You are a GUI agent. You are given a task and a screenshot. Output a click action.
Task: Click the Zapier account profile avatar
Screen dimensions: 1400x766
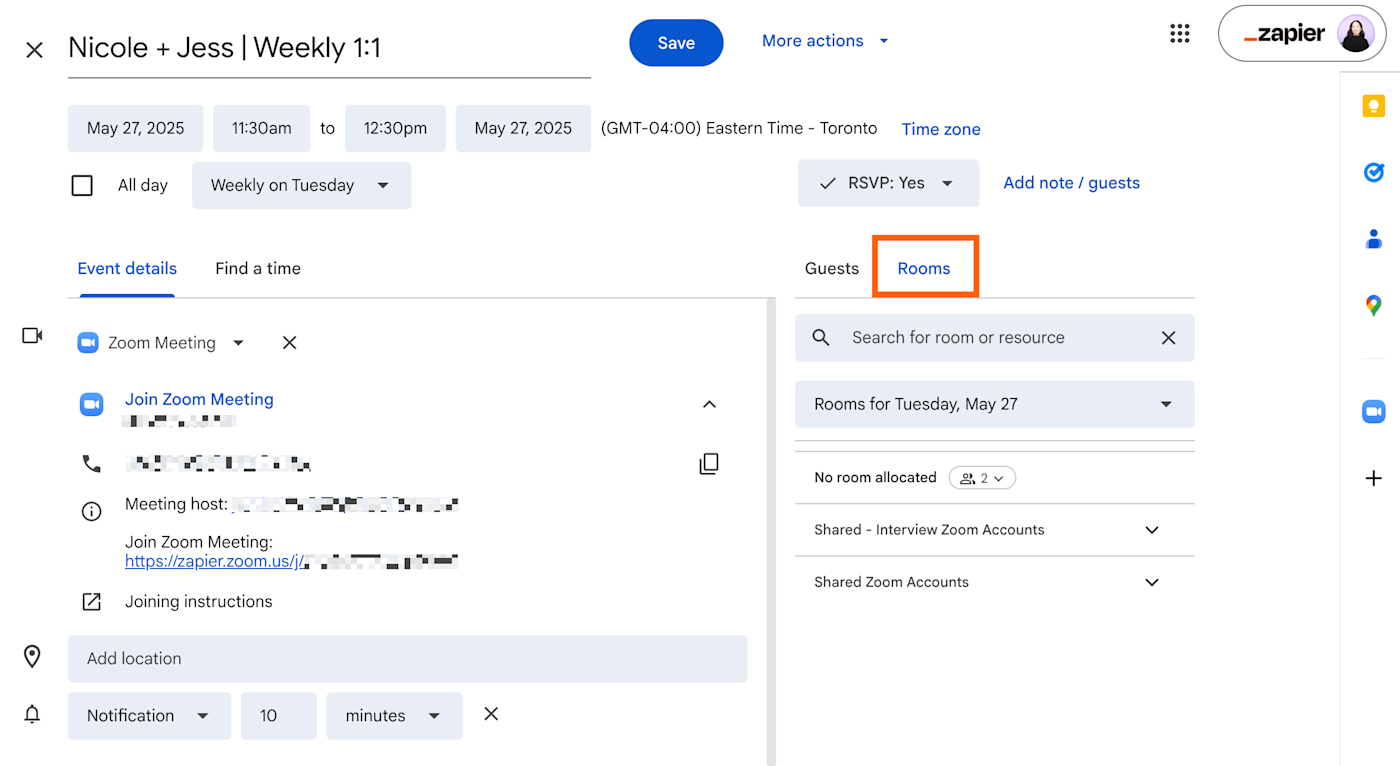coord(1355,34)
